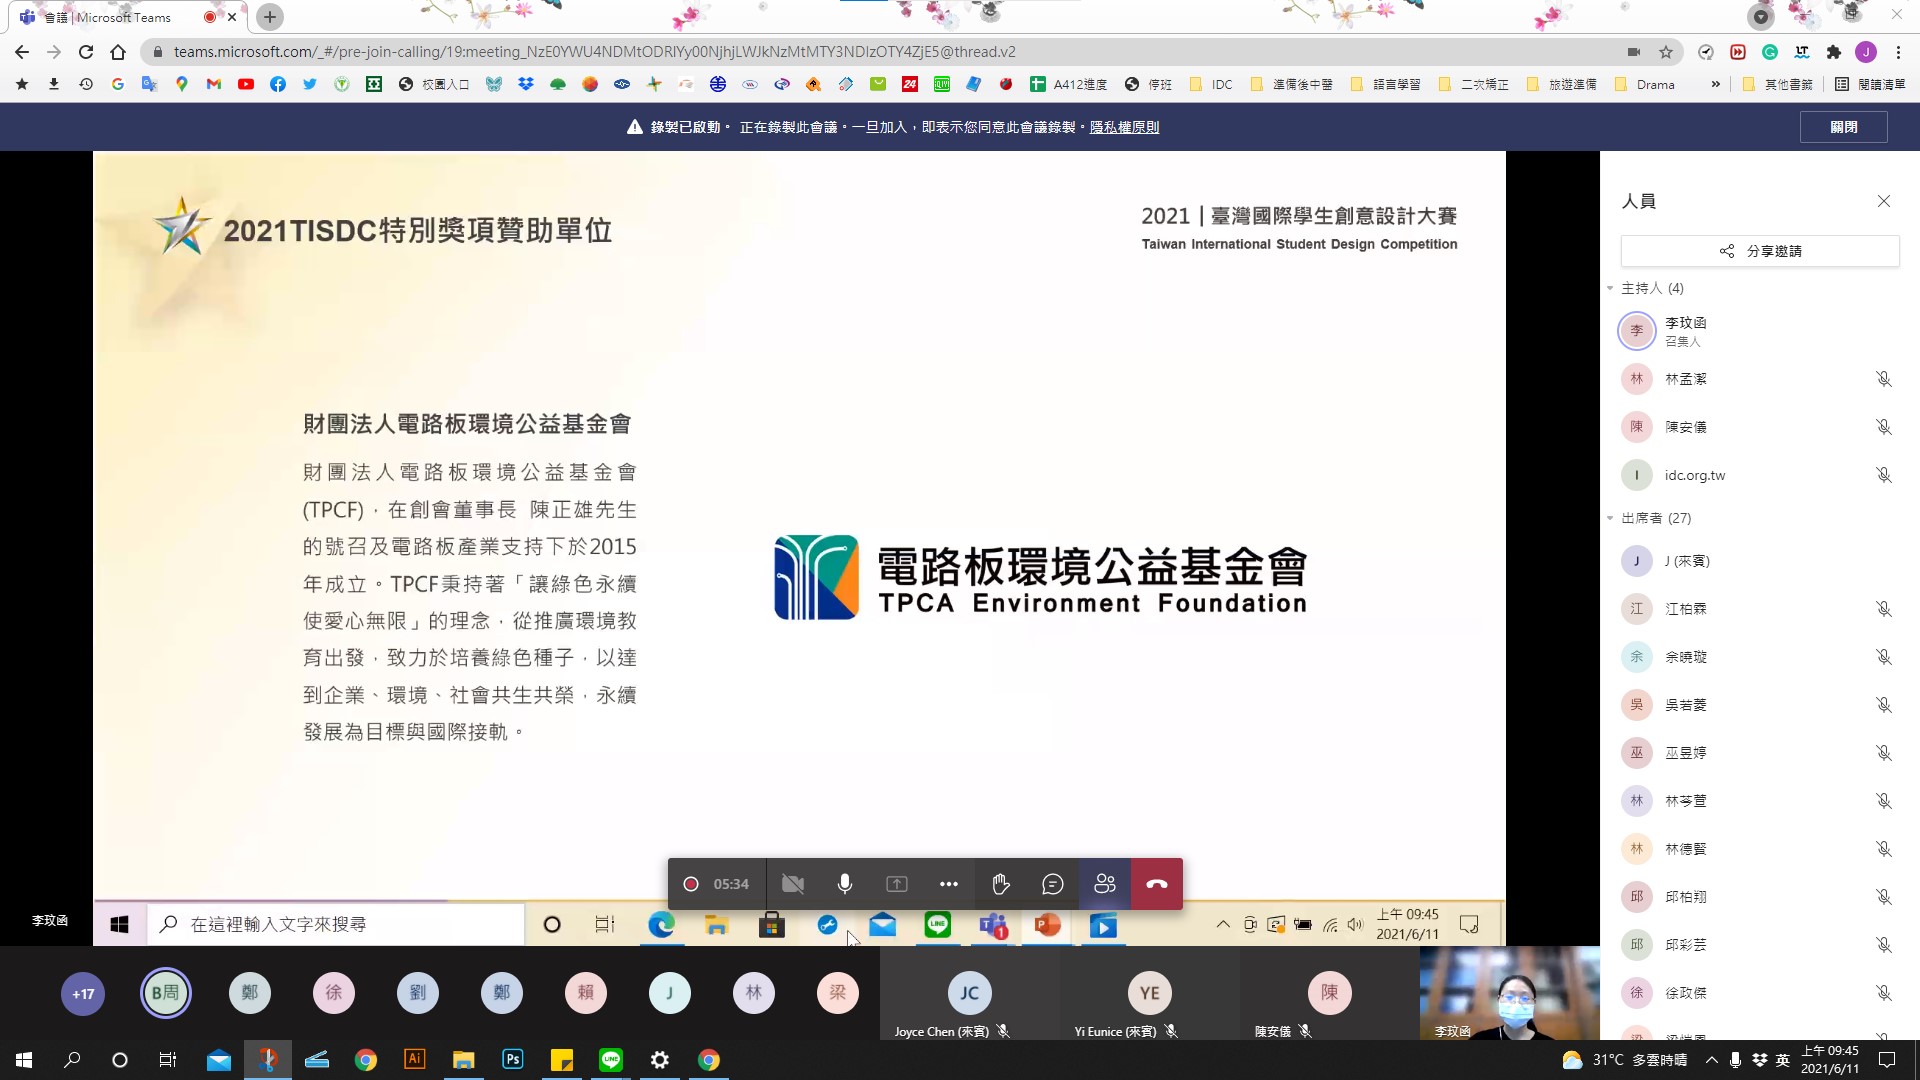Unmute the microphone in meeting controls
Screen dimensions: 1920x1080
click(844, 883)
